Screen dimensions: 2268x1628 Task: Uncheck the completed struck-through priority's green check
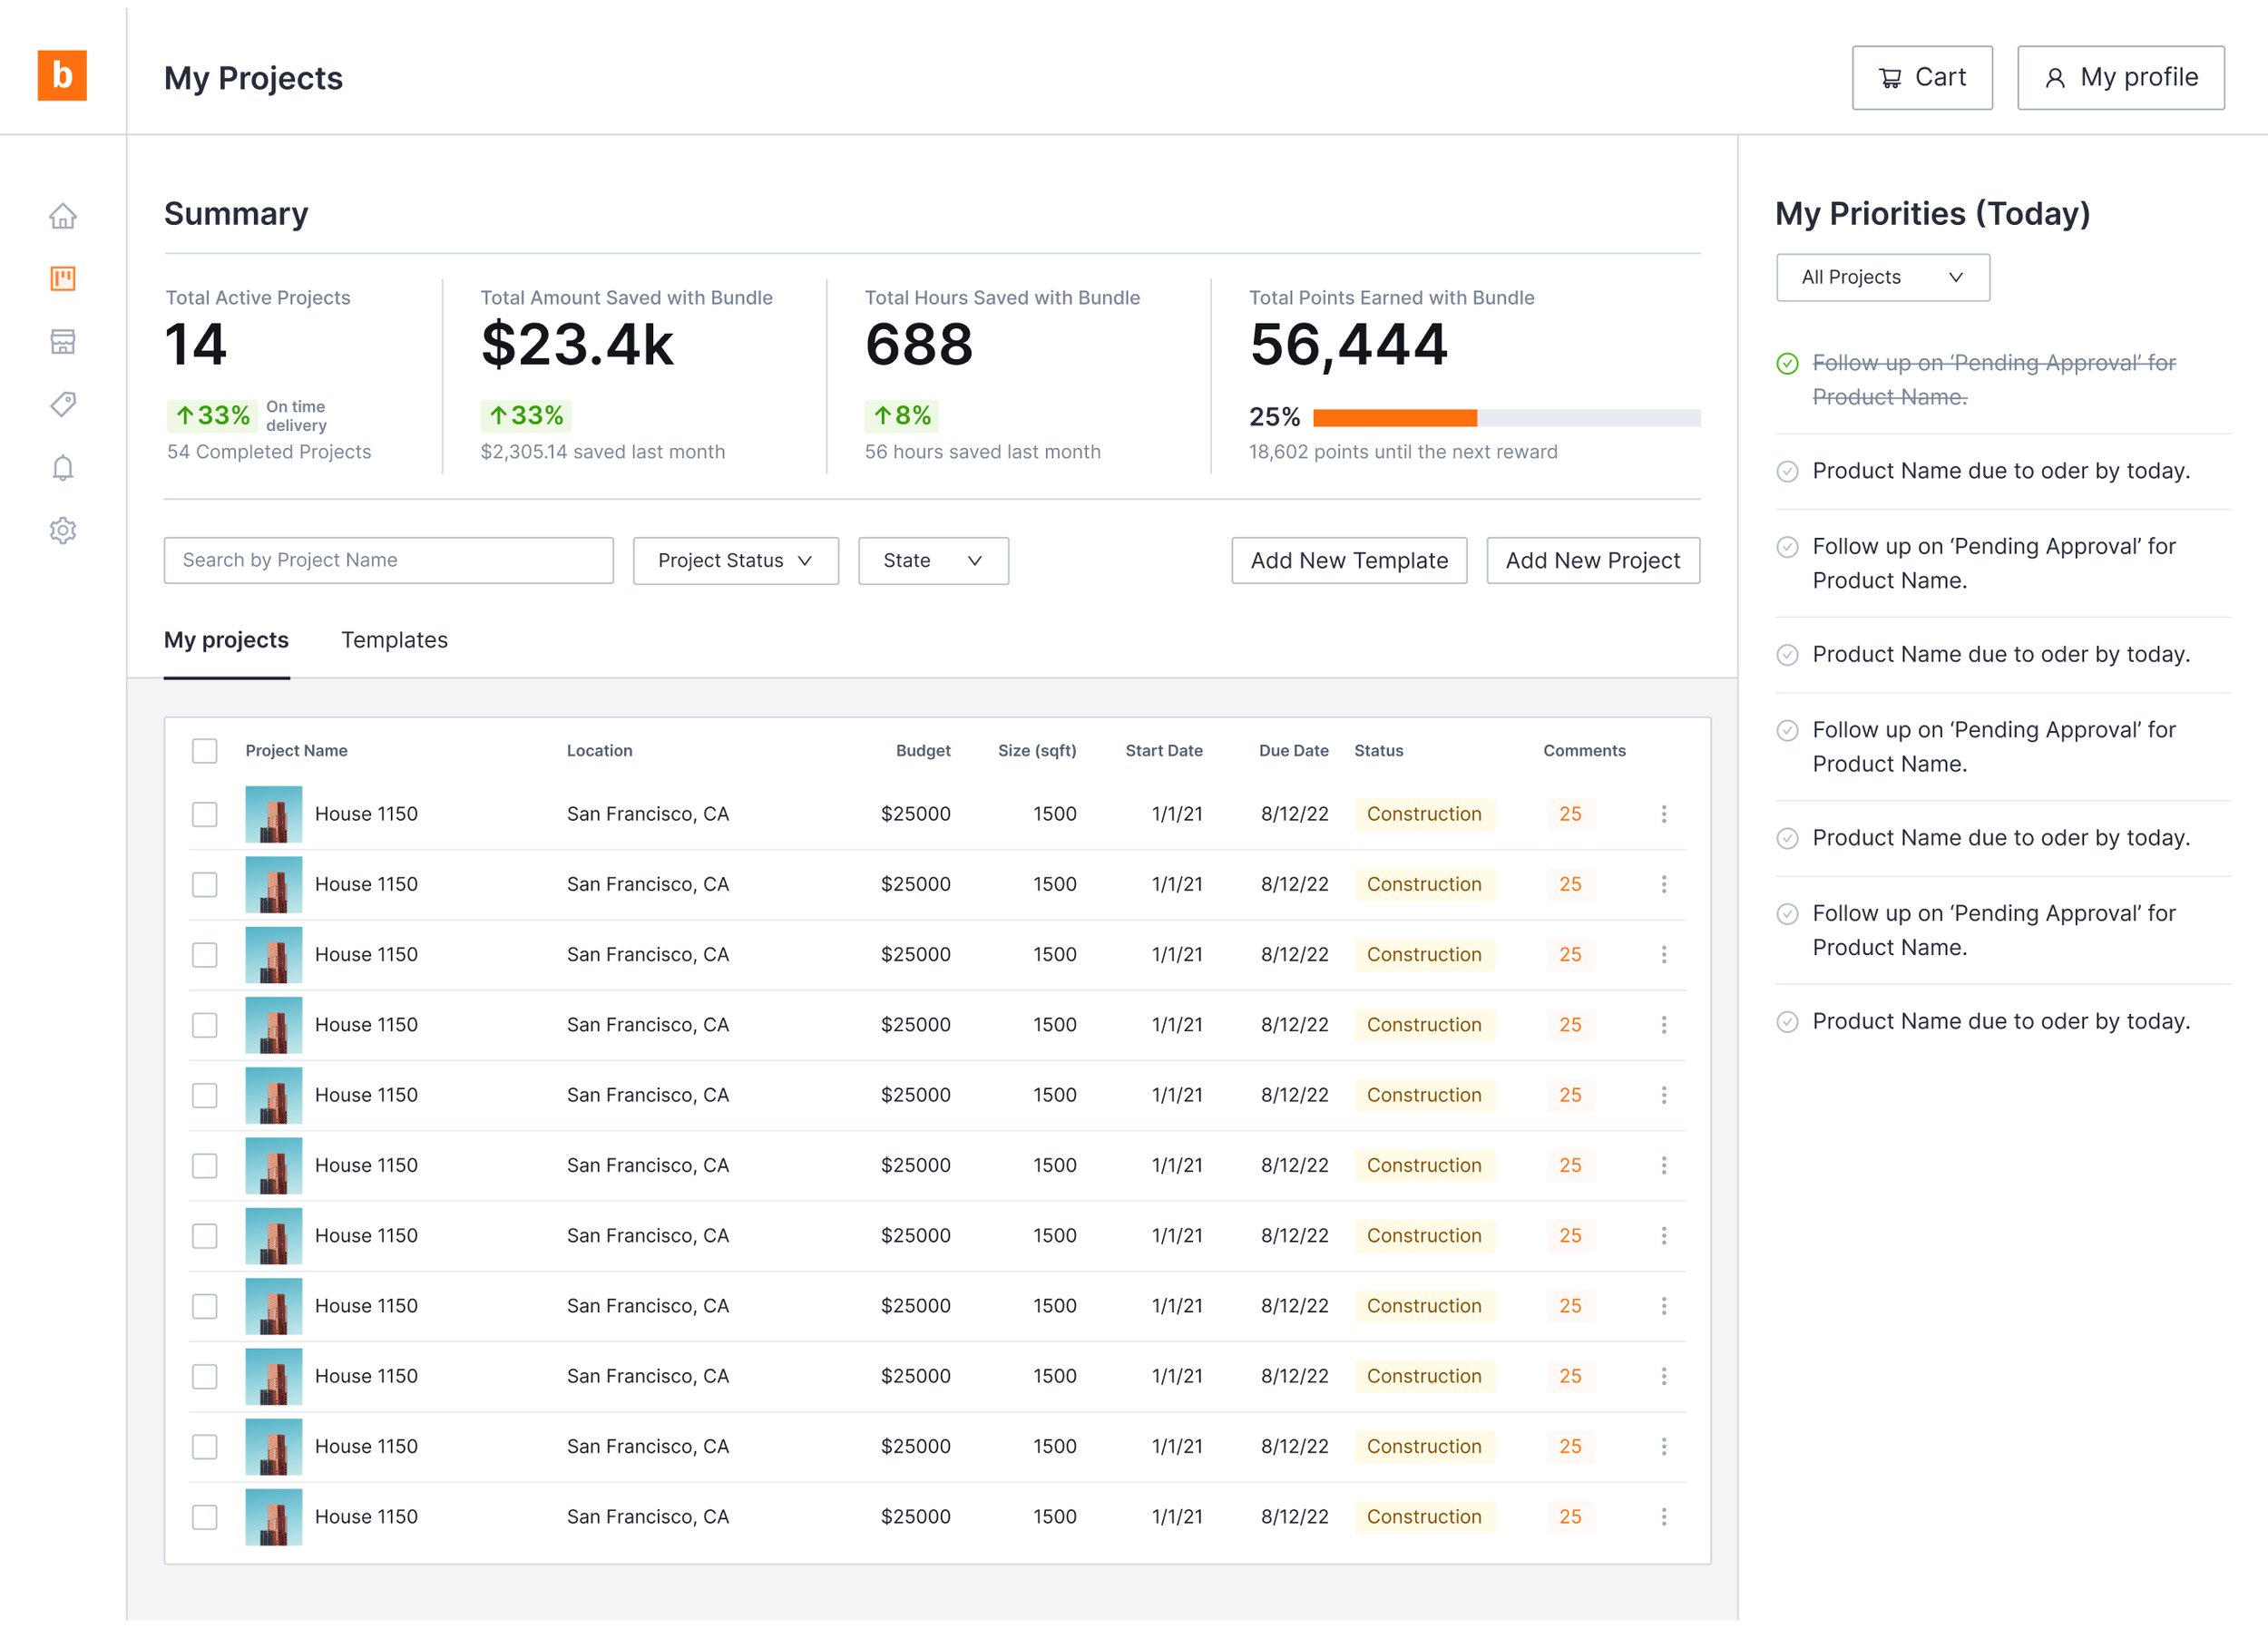pos(1787,363)
